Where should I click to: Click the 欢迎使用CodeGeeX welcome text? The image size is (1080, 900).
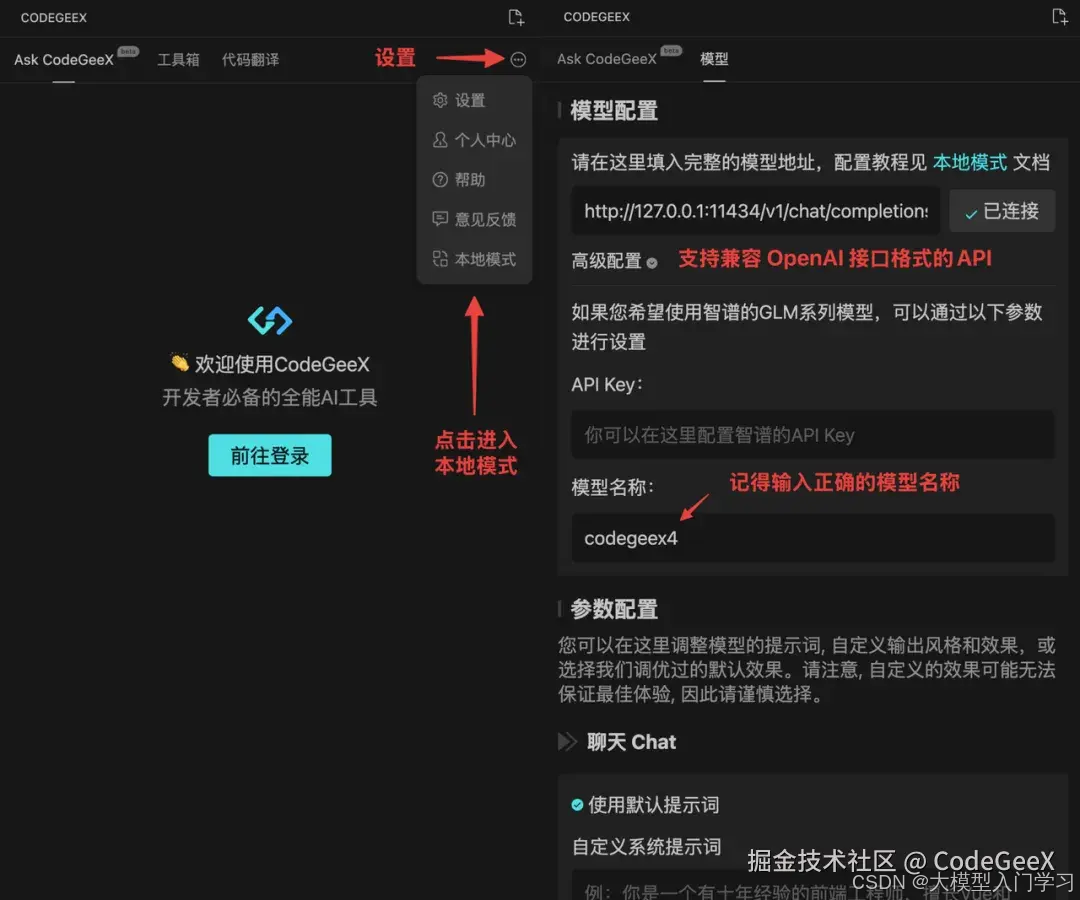[x=282, y=364]
